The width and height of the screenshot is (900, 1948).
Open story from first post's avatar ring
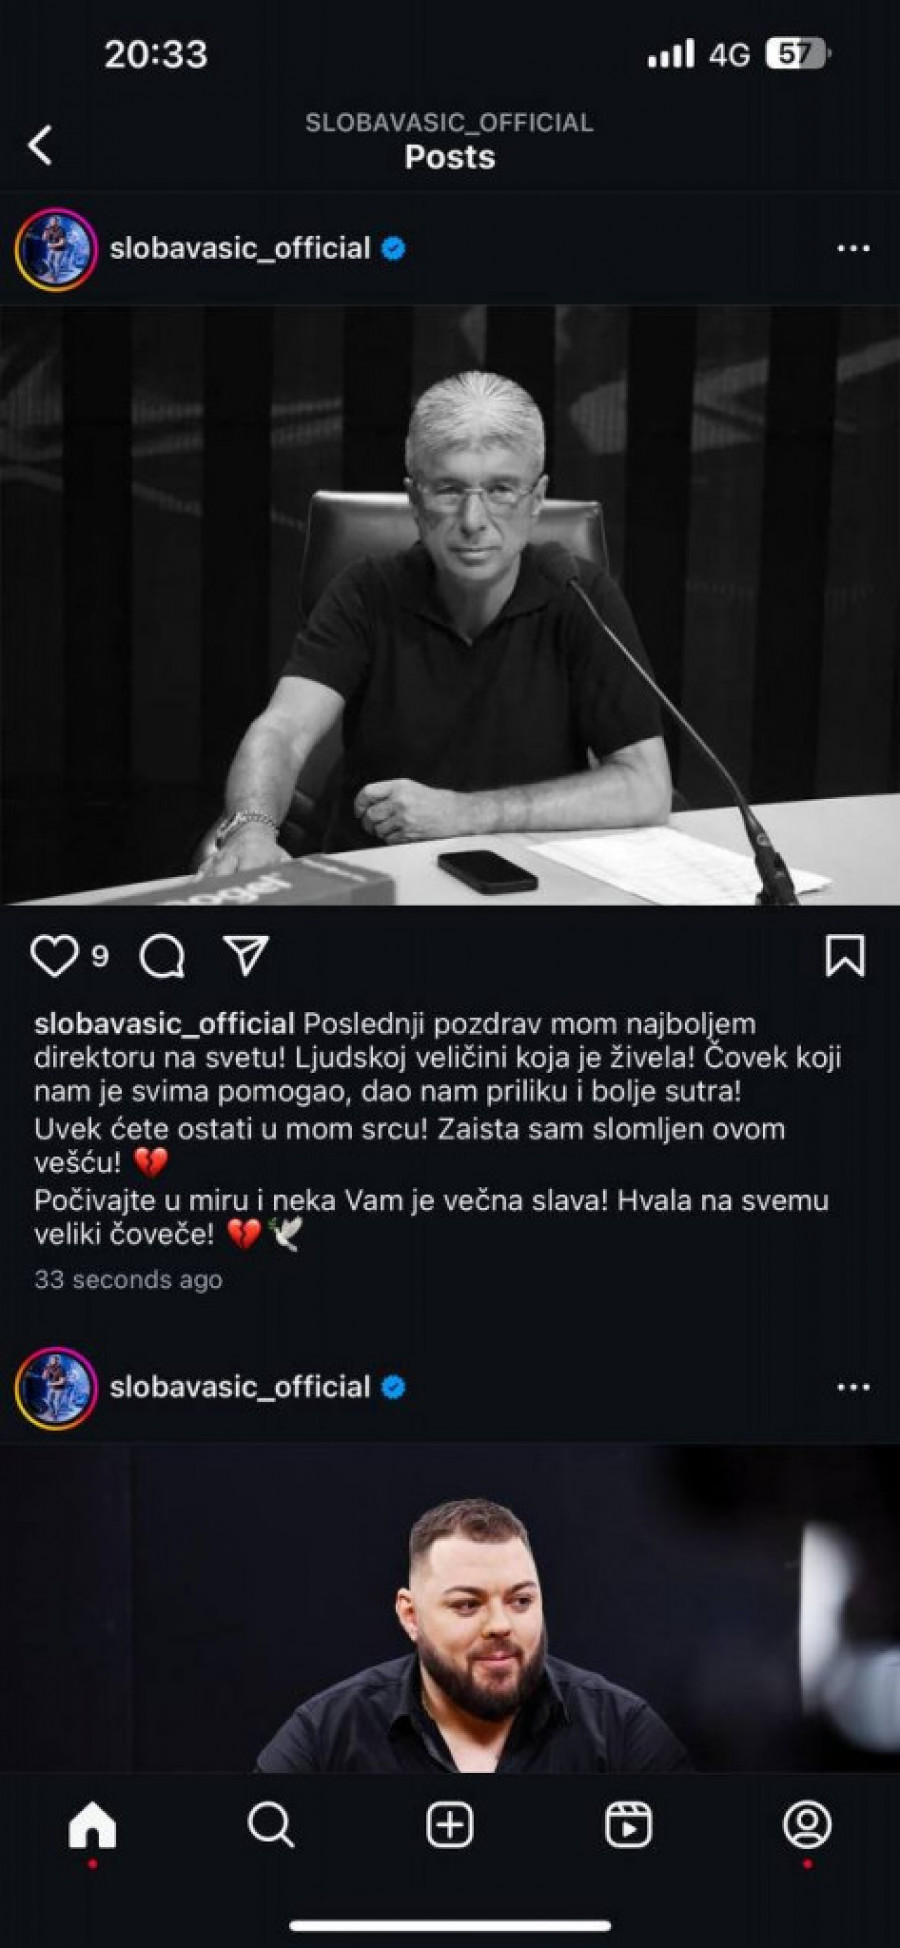[x=56, y=249]
